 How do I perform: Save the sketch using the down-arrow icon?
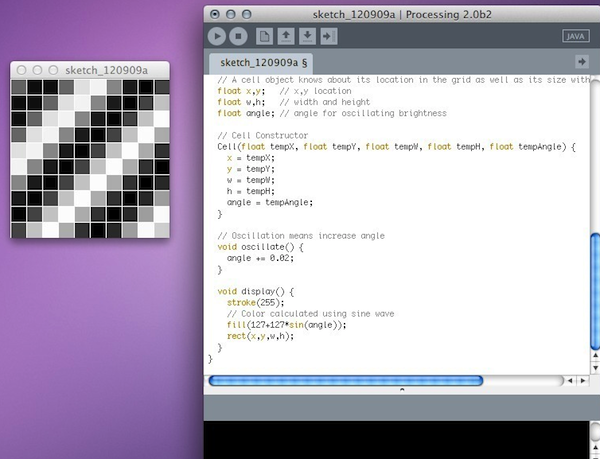[307, 36]
